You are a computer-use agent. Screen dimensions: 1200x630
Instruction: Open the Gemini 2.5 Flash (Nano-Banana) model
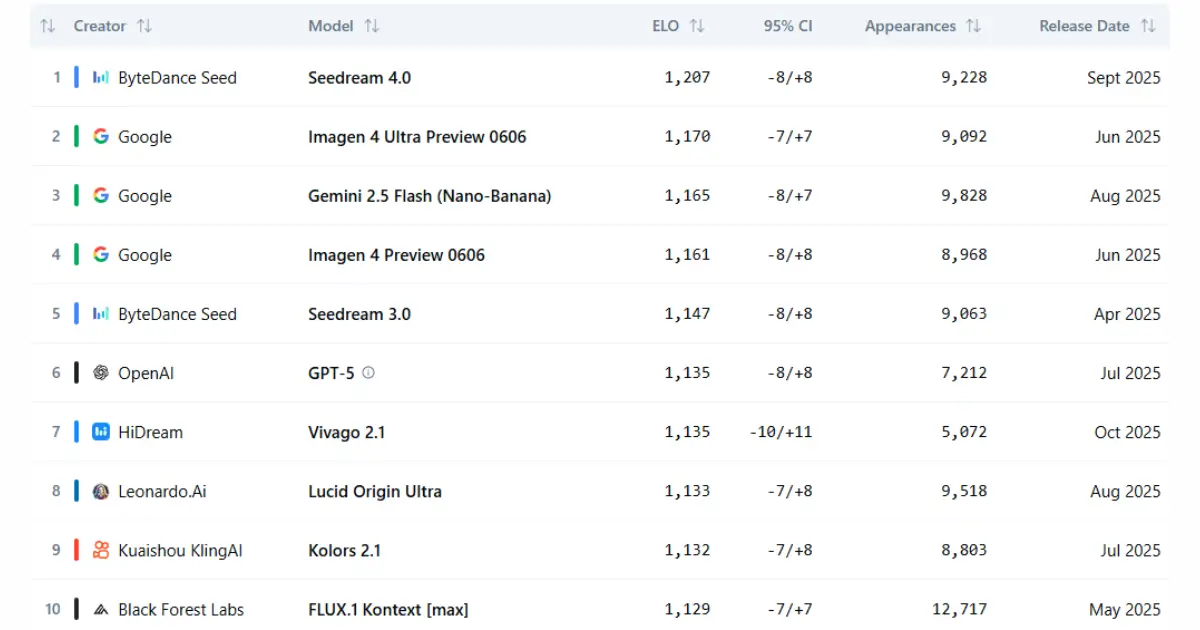tap(429, 196)
